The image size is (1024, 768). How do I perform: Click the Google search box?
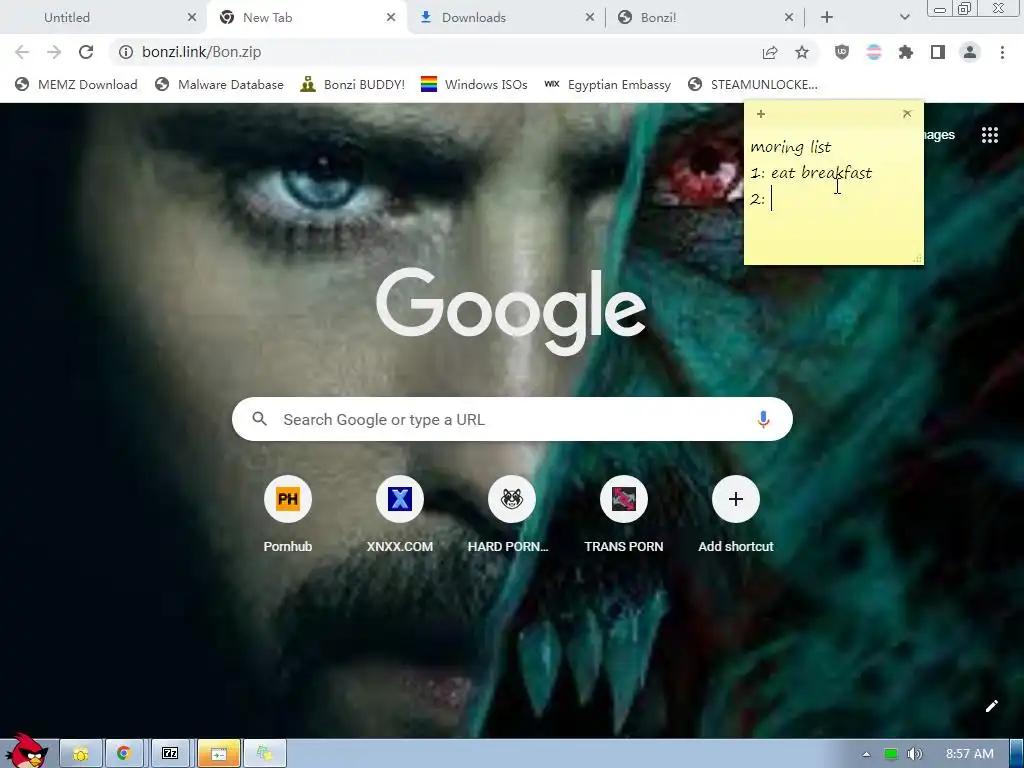tap(512, 419)
